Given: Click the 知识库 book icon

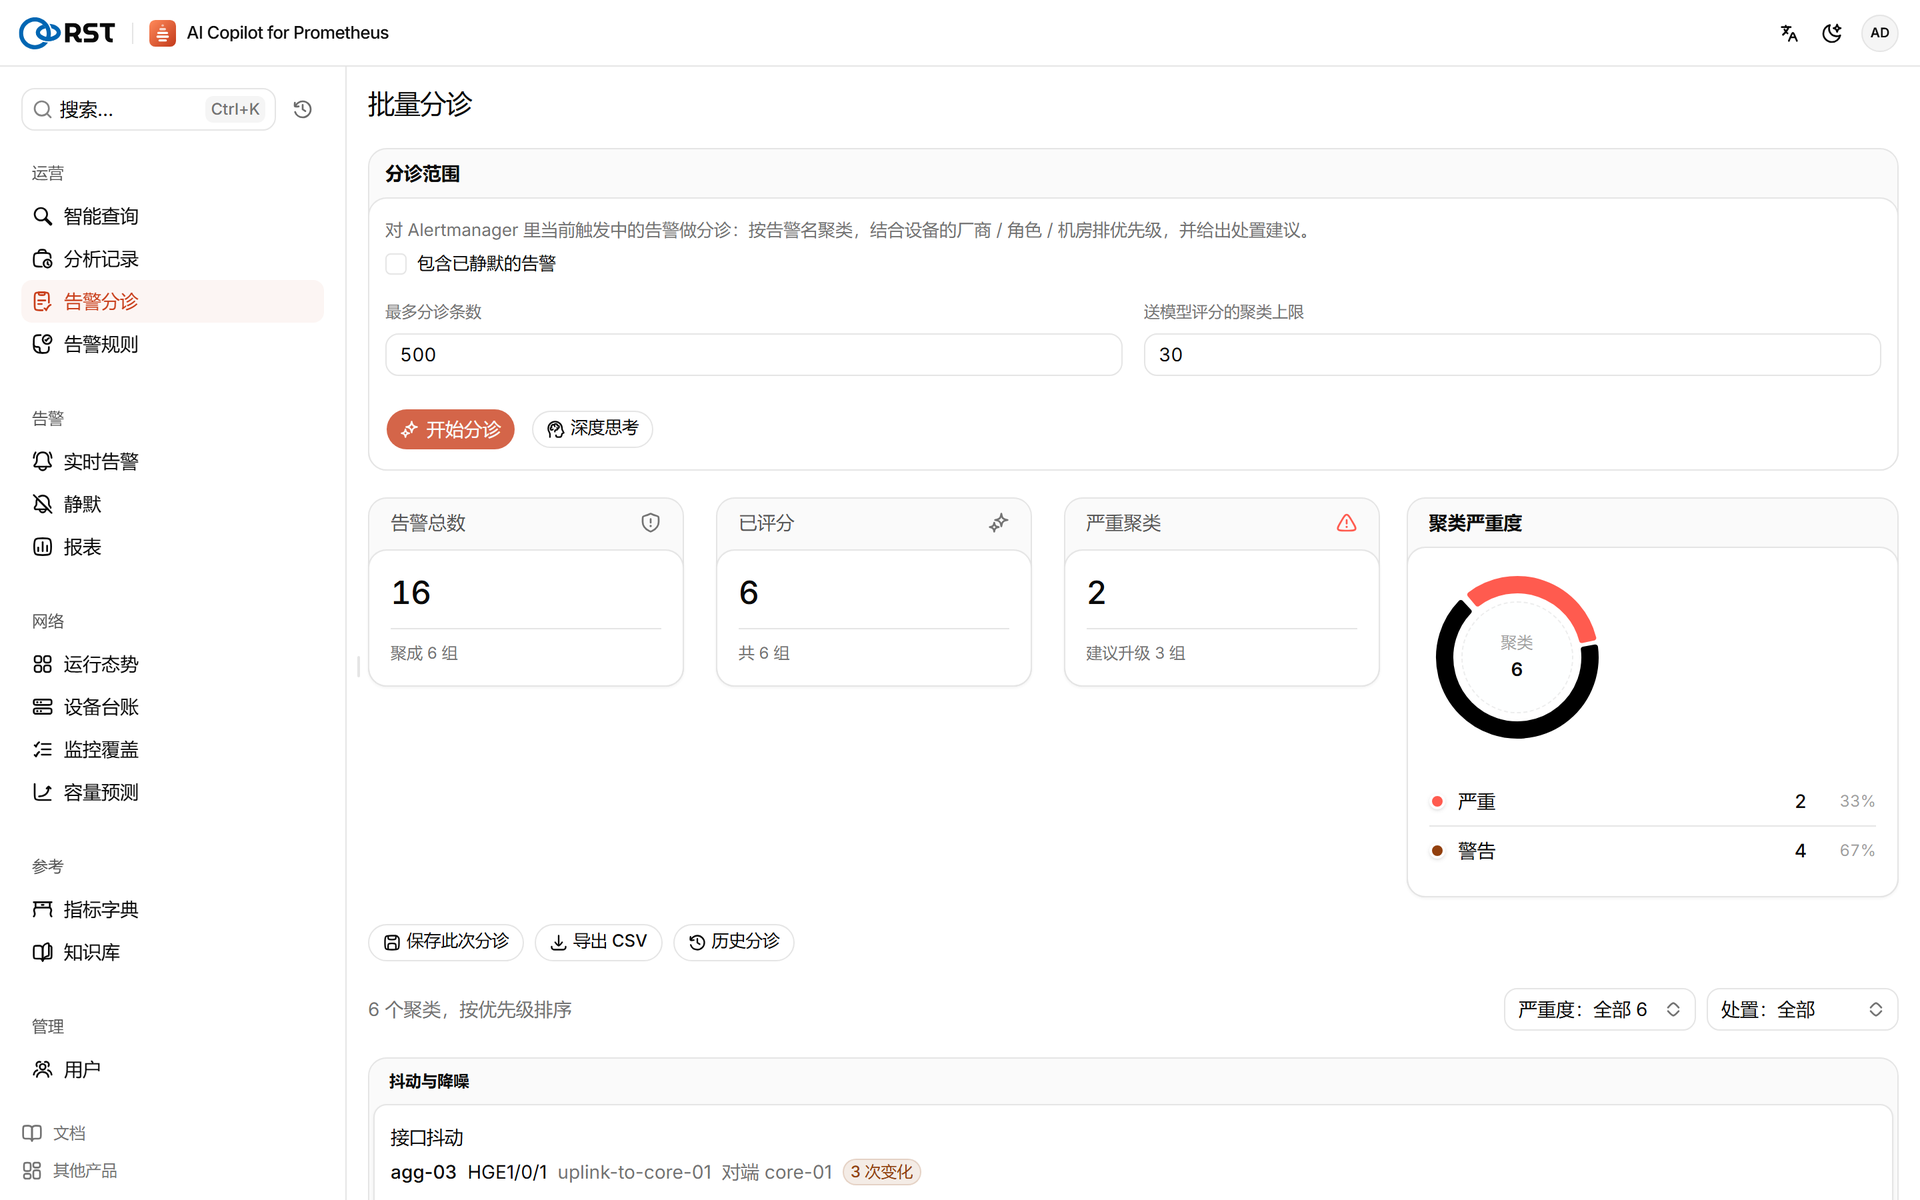Looking at the screenshot, I should point(42,952).
